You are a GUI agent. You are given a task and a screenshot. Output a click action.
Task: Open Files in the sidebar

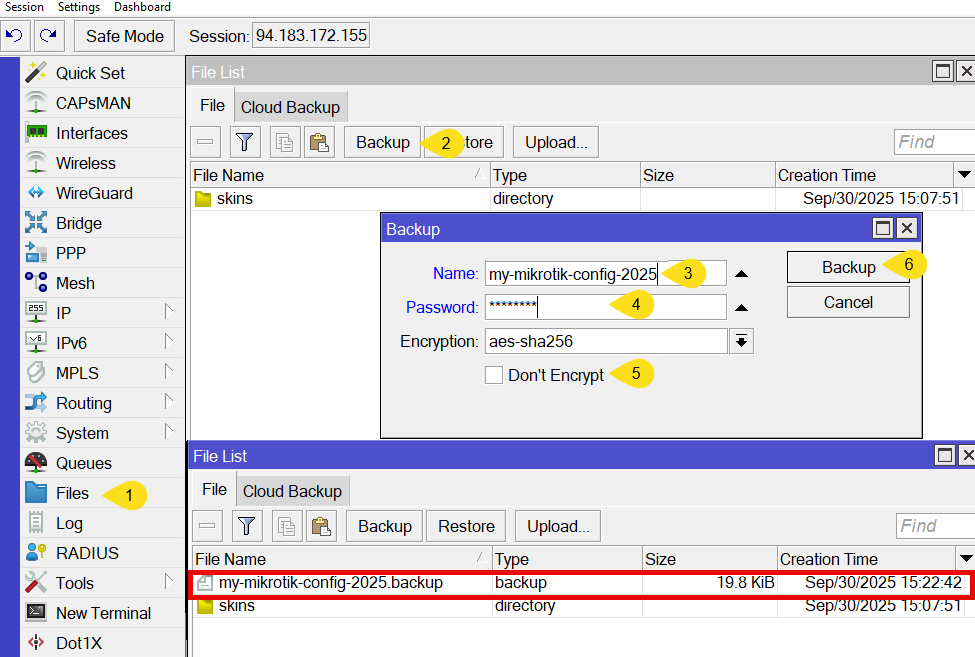(x=72, y=493)
